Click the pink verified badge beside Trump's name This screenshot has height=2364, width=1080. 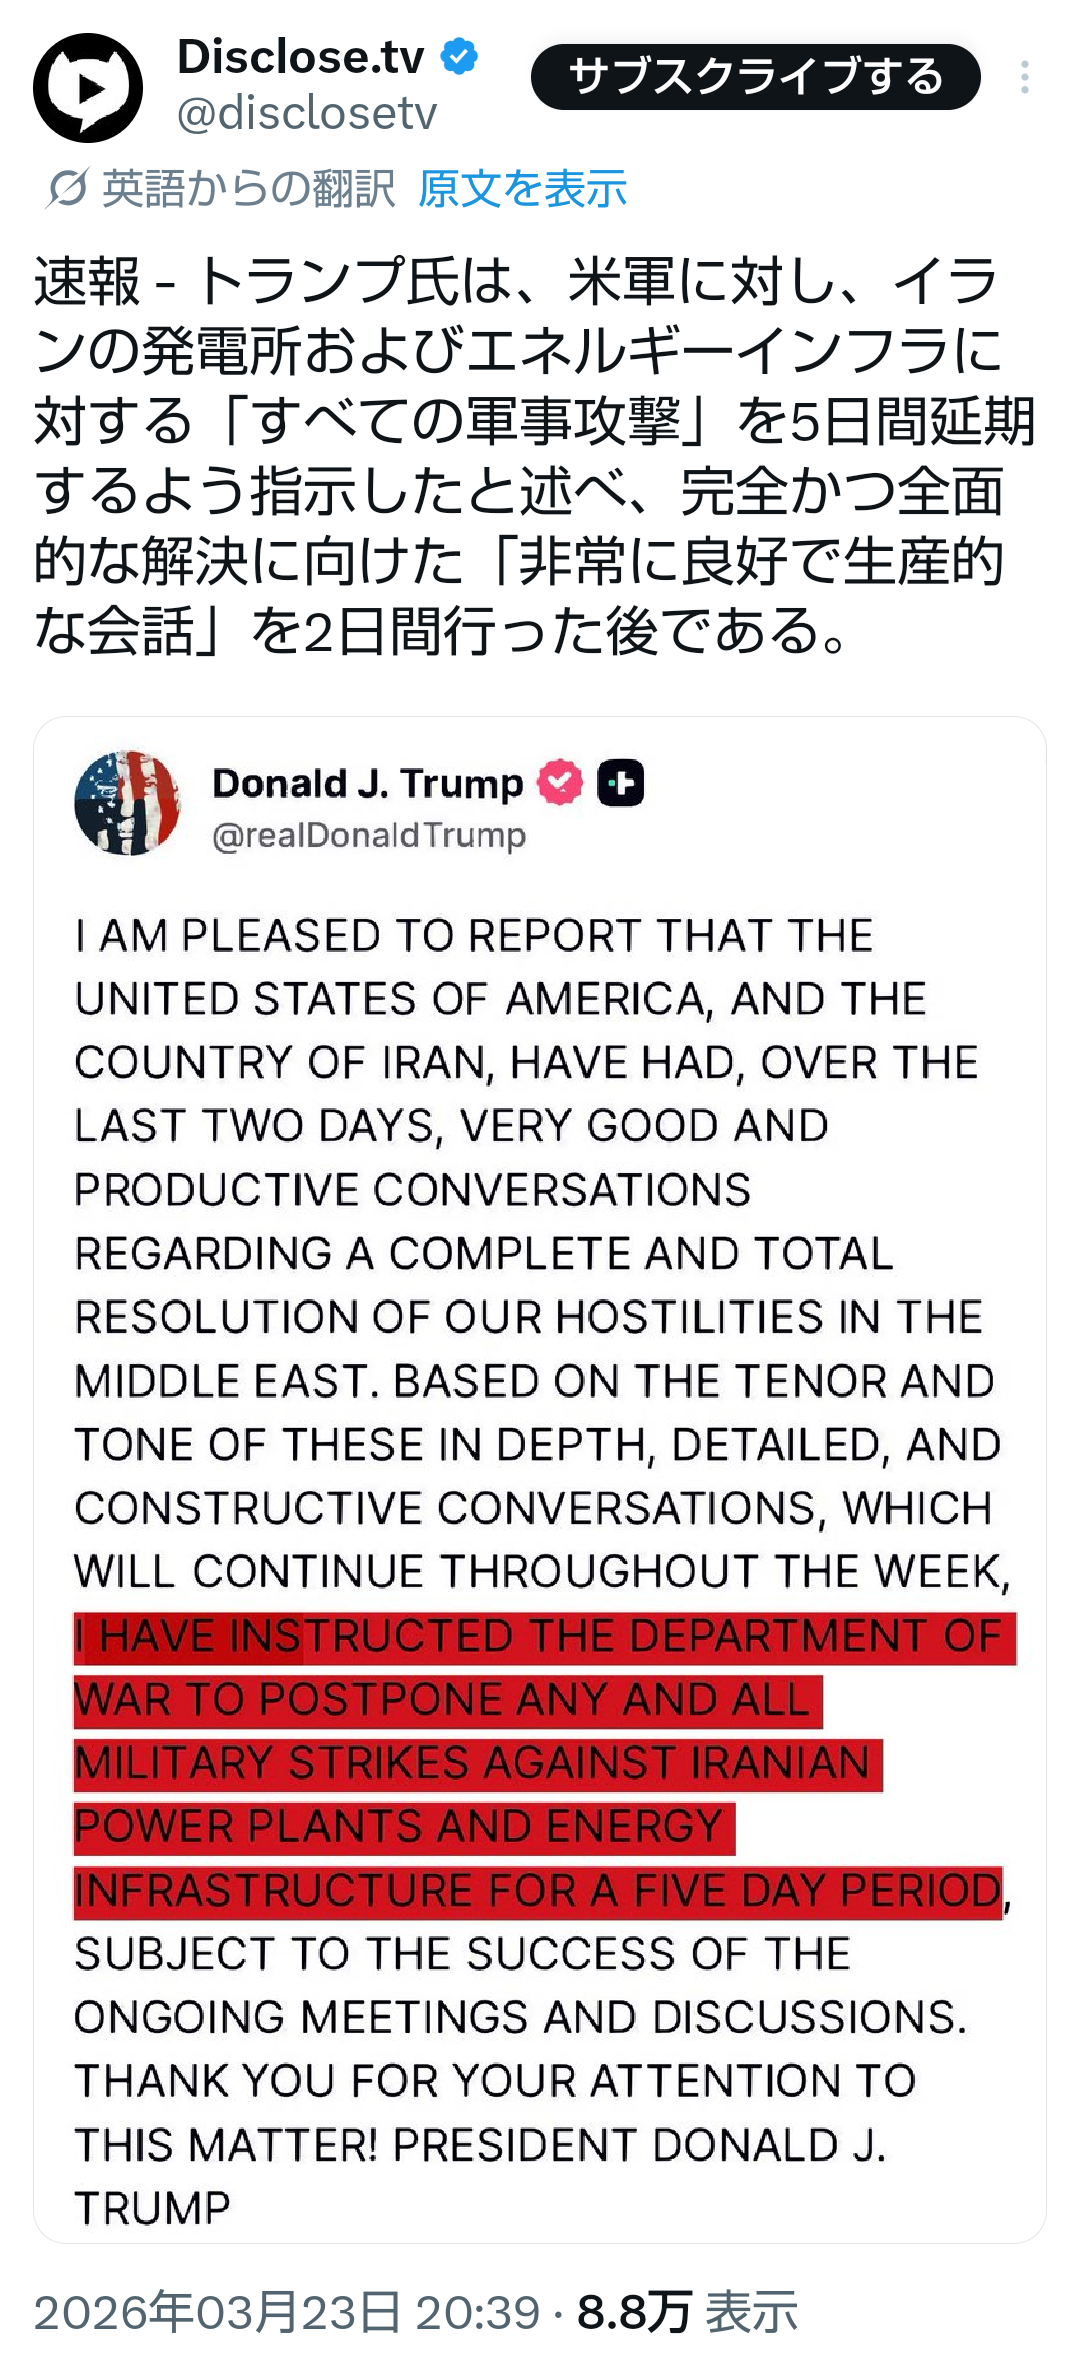(560, 783)
